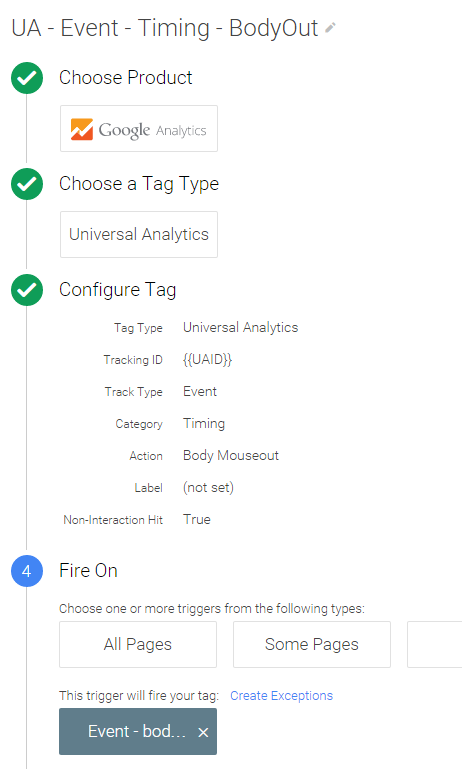Choose the Some Pages trigger type
The image size is (462, 769).
pyautogui.click(x=312, y=644)
